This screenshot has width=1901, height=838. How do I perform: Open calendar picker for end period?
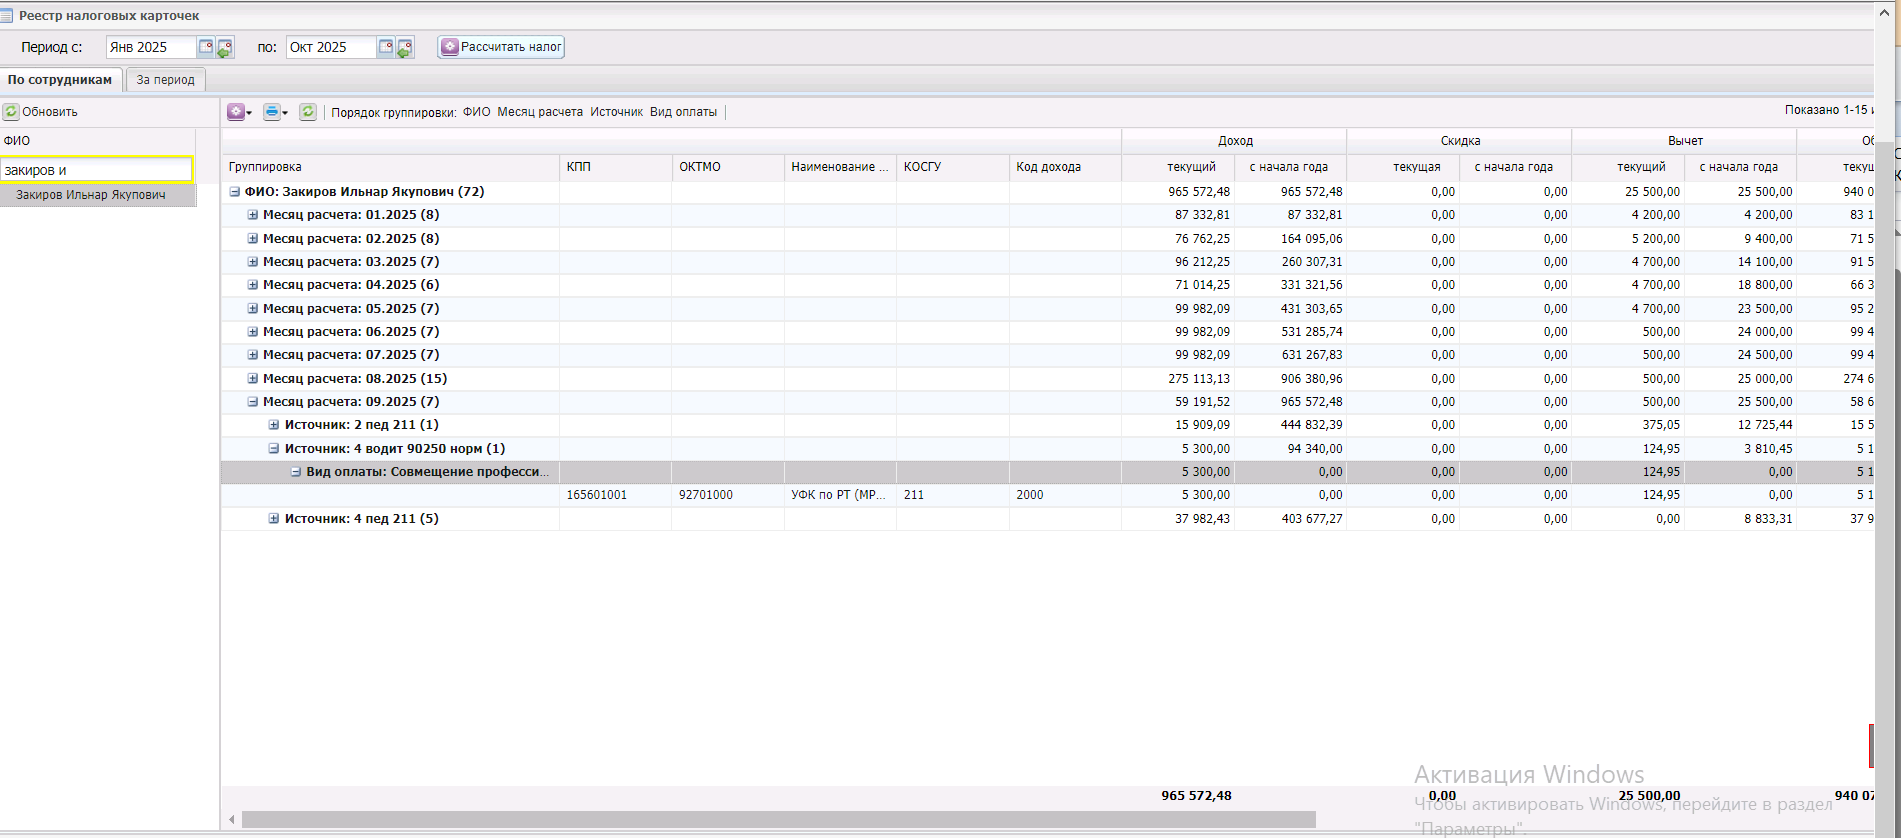click(386, 47)
